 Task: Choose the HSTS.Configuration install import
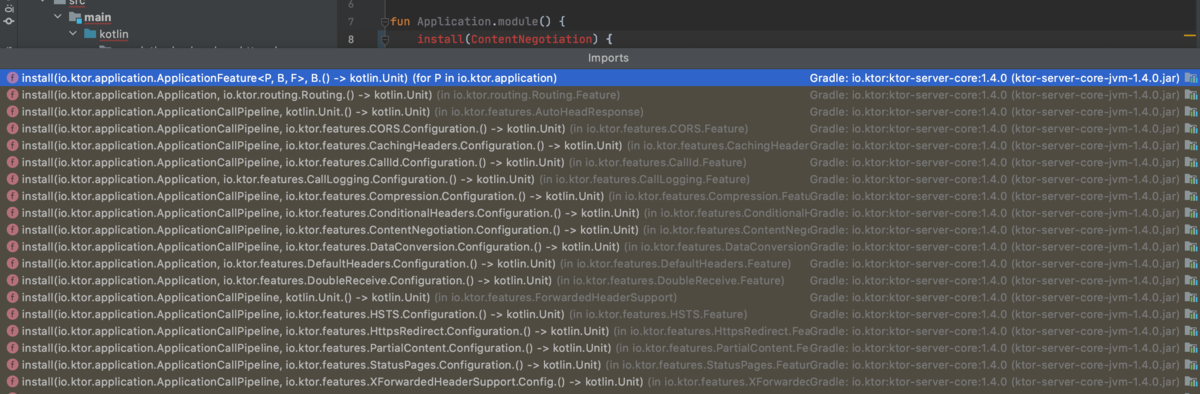600,314
